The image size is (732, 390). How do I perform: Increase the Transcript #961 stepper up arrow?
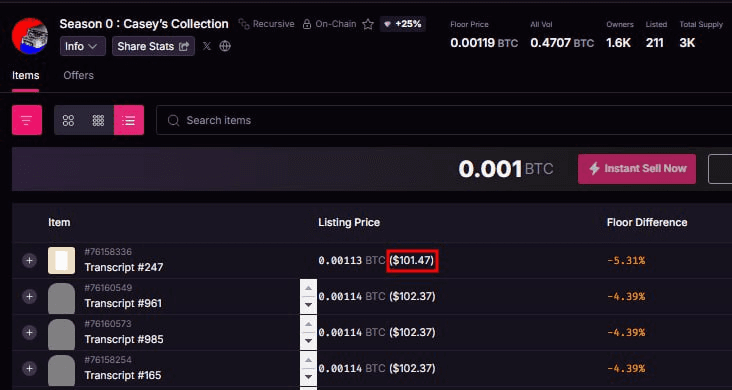(x=308, y=288)
